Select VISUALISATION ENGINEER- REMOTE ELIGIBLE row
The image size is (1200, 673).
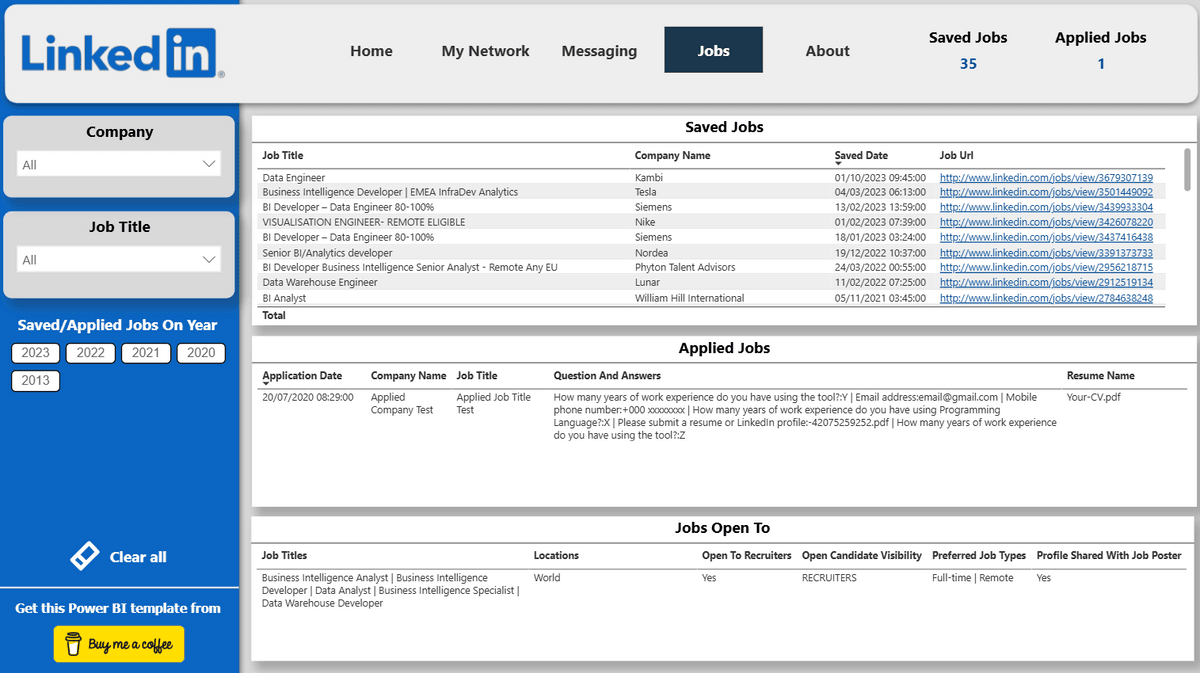[713, 222]
